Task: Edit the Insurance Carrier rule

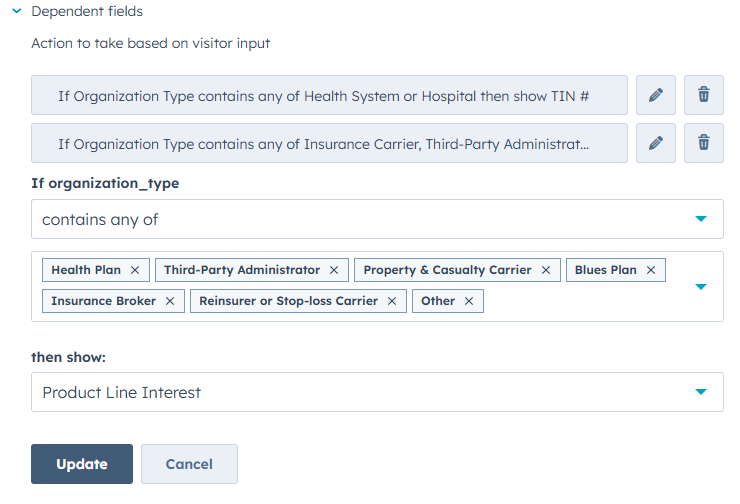Action: [656, 143]
